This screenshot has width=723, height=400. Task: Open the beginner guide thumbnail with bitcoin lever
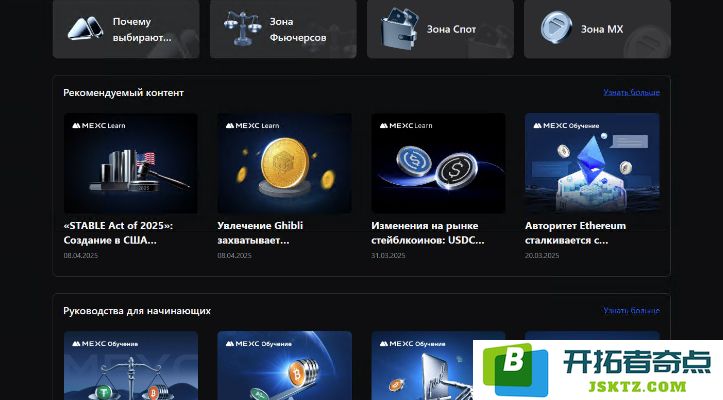[x=284, y=365]
